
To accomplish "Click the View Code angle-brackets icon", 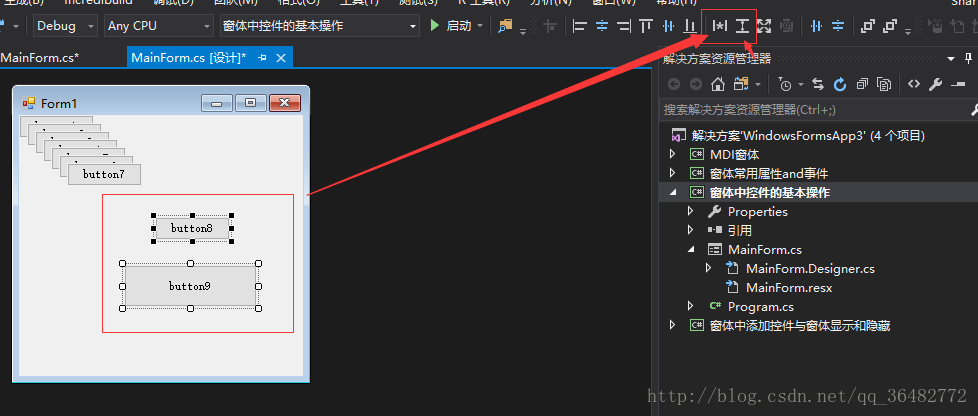I will [914, 84].
